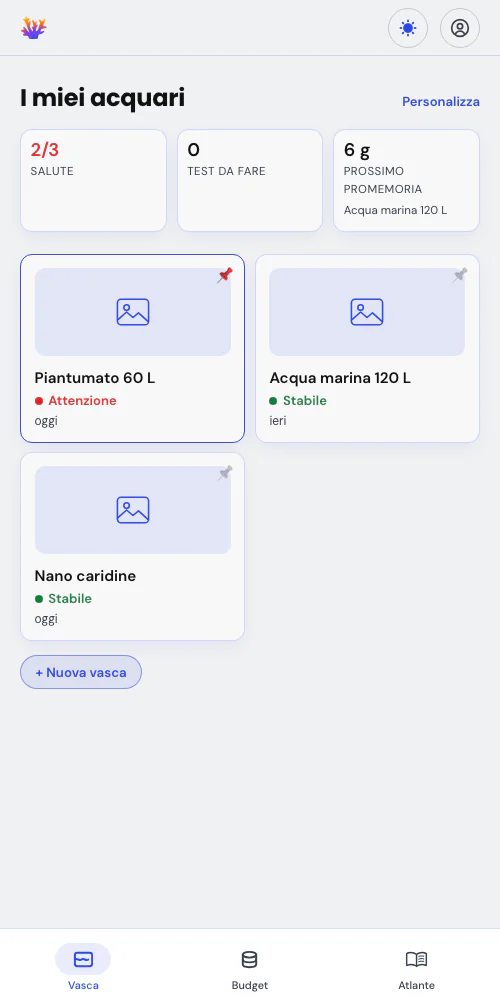Add a tank with Nuova vasca button
500x1000 pixels.
[x=81, y=672]
